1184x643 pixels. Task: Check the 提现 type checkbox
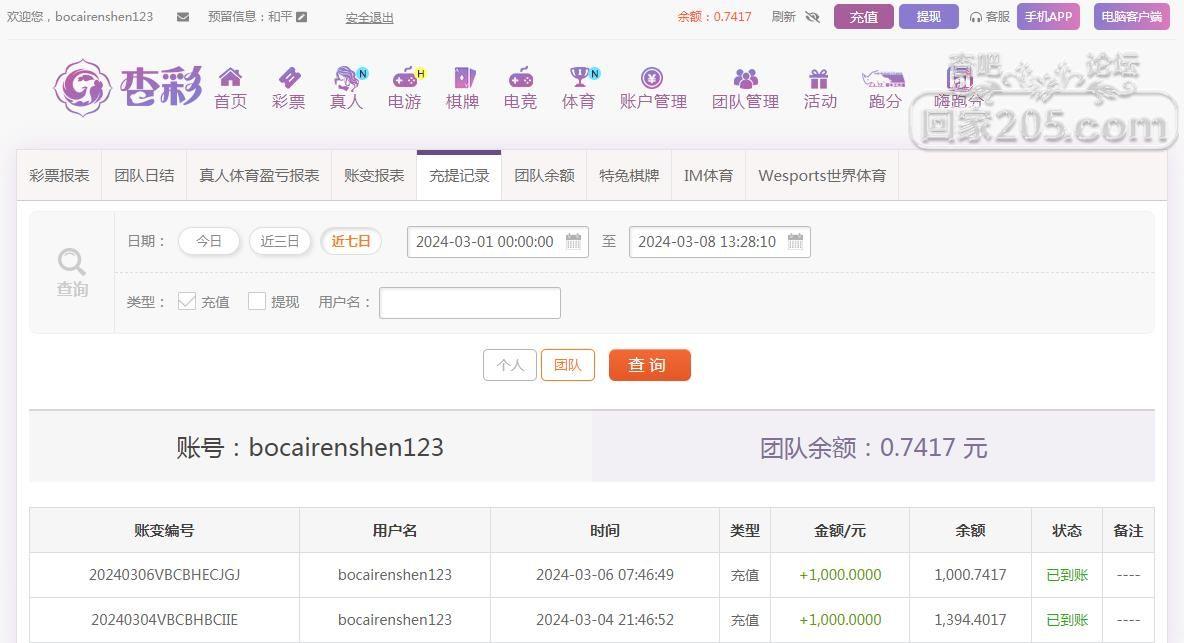click(257, 301)
